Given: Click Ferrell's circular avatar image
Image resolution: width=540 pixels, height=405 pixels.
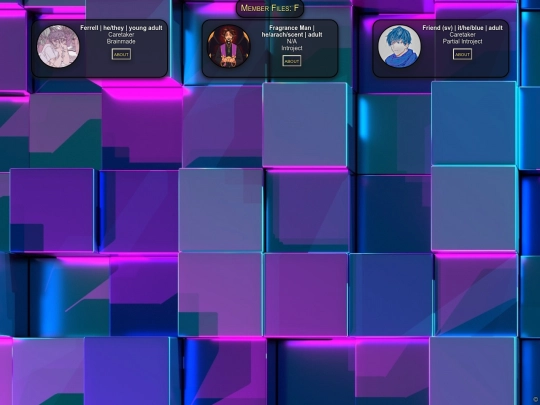Looking at the screenshot, I should pyautogui.click(x=58, y=46).
